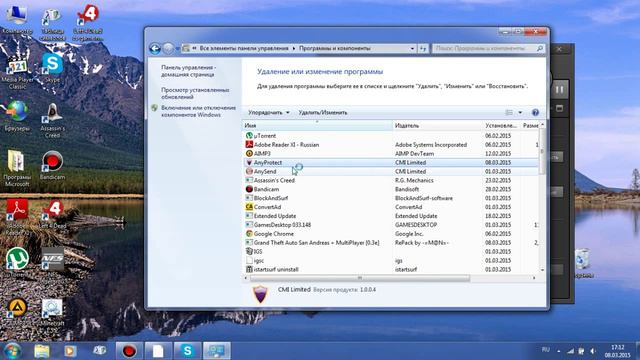Open Панель управления домашняя страница link
The image size is (640, 360).
click(x=188, y=71)
